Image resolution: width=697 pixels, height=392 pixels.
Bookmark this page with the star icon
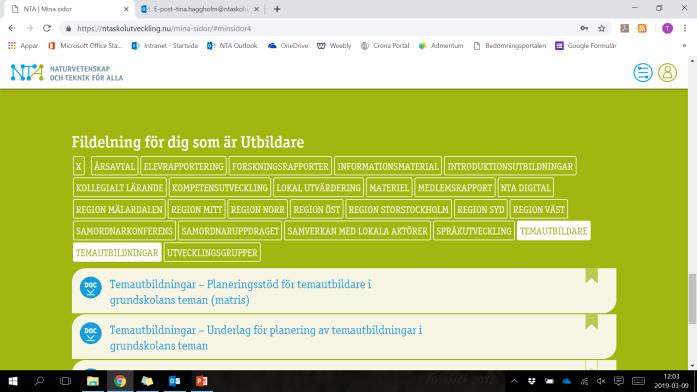(601, 28)
